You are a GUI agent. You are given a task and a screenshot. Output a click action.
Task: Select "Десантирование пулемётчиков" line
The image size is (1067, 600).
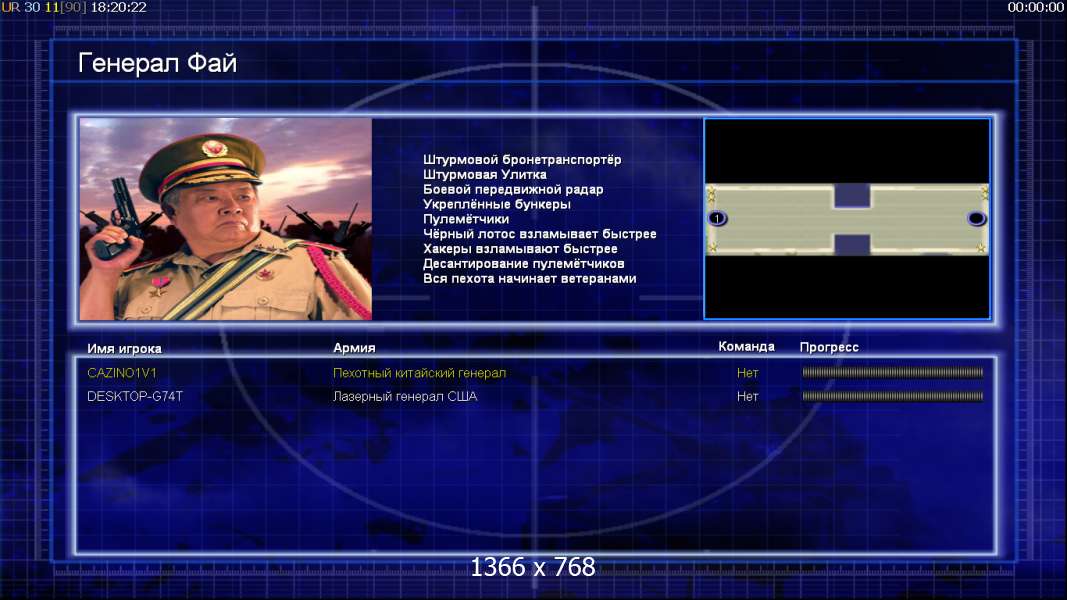pos(523,264)
